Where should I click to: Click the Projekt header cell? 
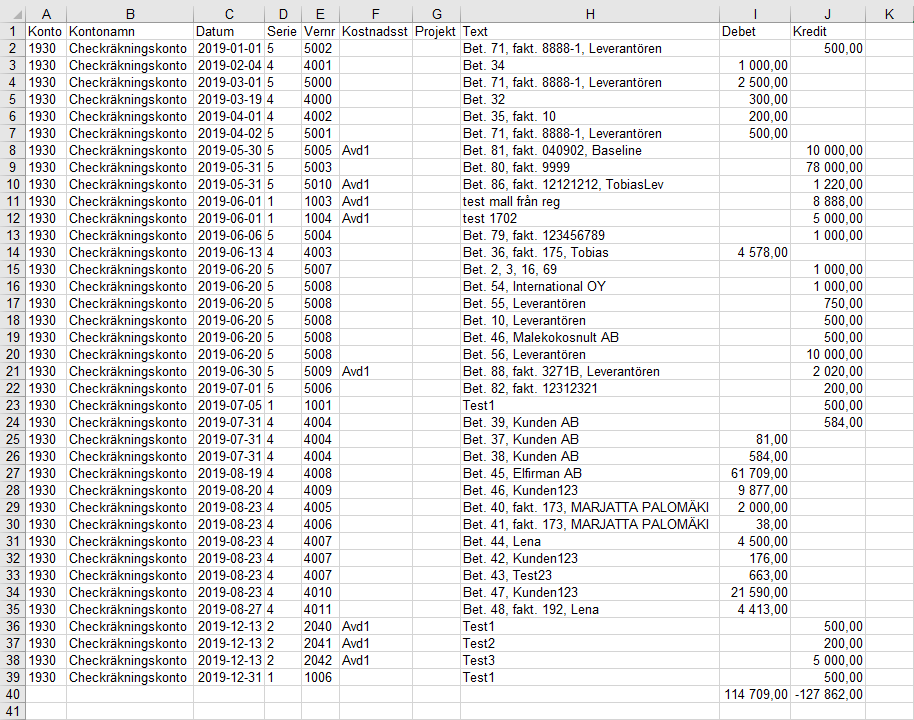point(437,31)
